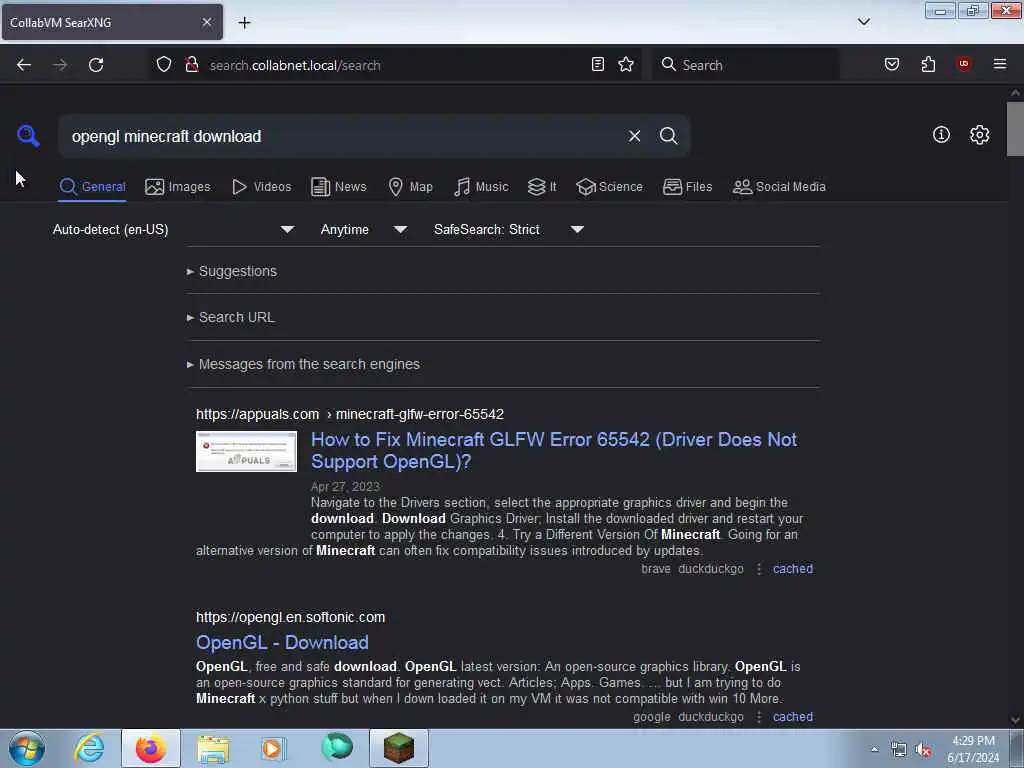The height and width of the screenshot is (768, 1024).
Task: Open SearXNG preferences gear icon
Action: tap(979, 135)
